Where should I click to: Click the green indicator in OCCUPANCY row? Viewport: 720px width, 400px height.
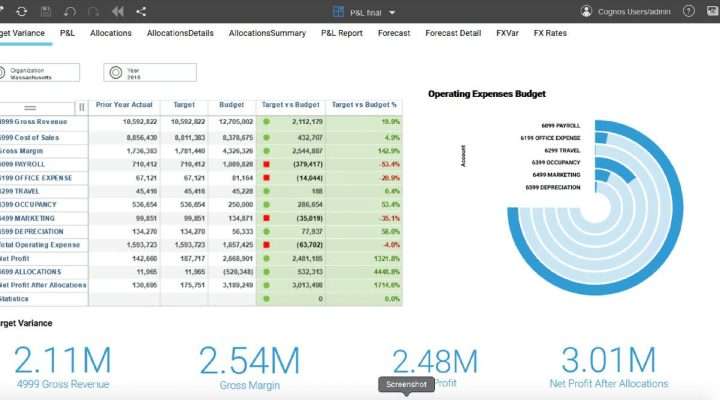click(266, 205)
